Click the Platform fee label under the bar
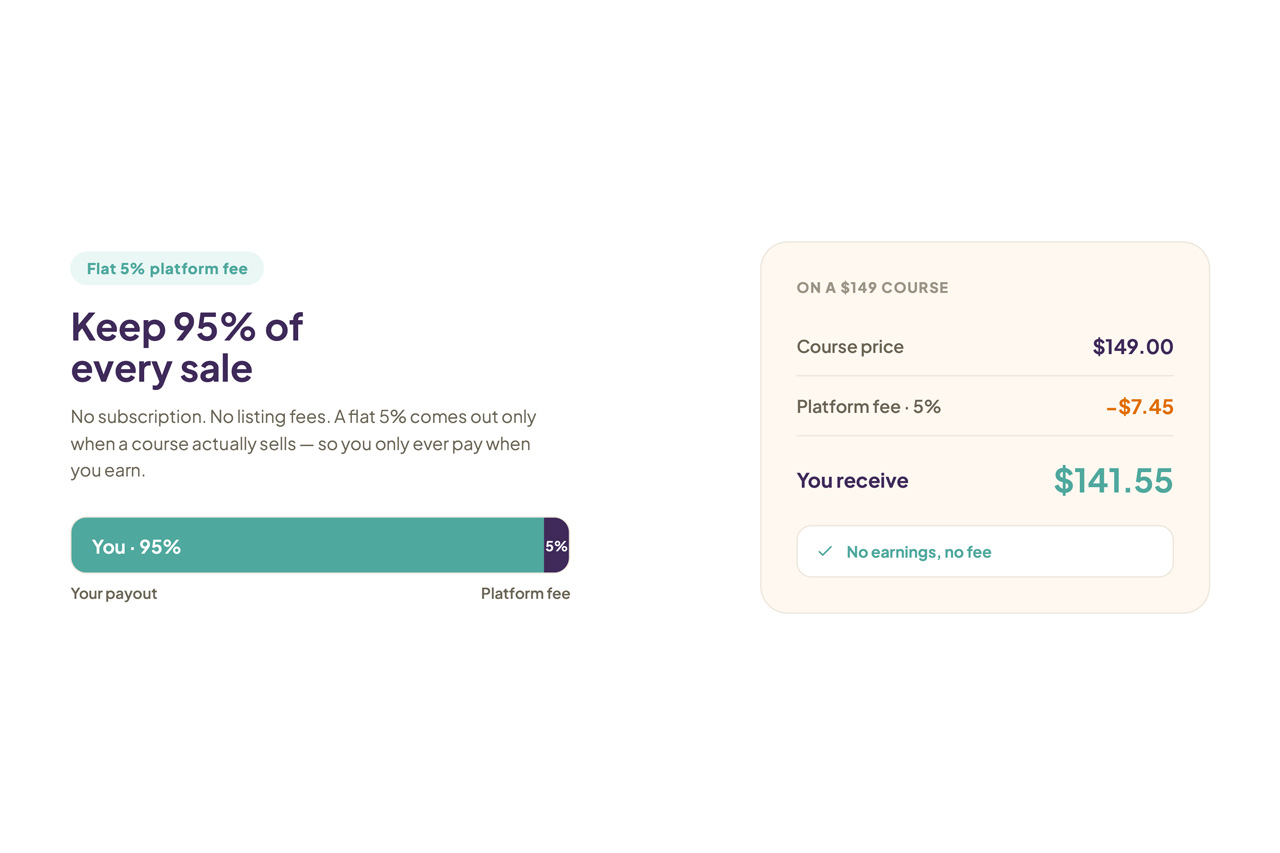 (525, 593)
